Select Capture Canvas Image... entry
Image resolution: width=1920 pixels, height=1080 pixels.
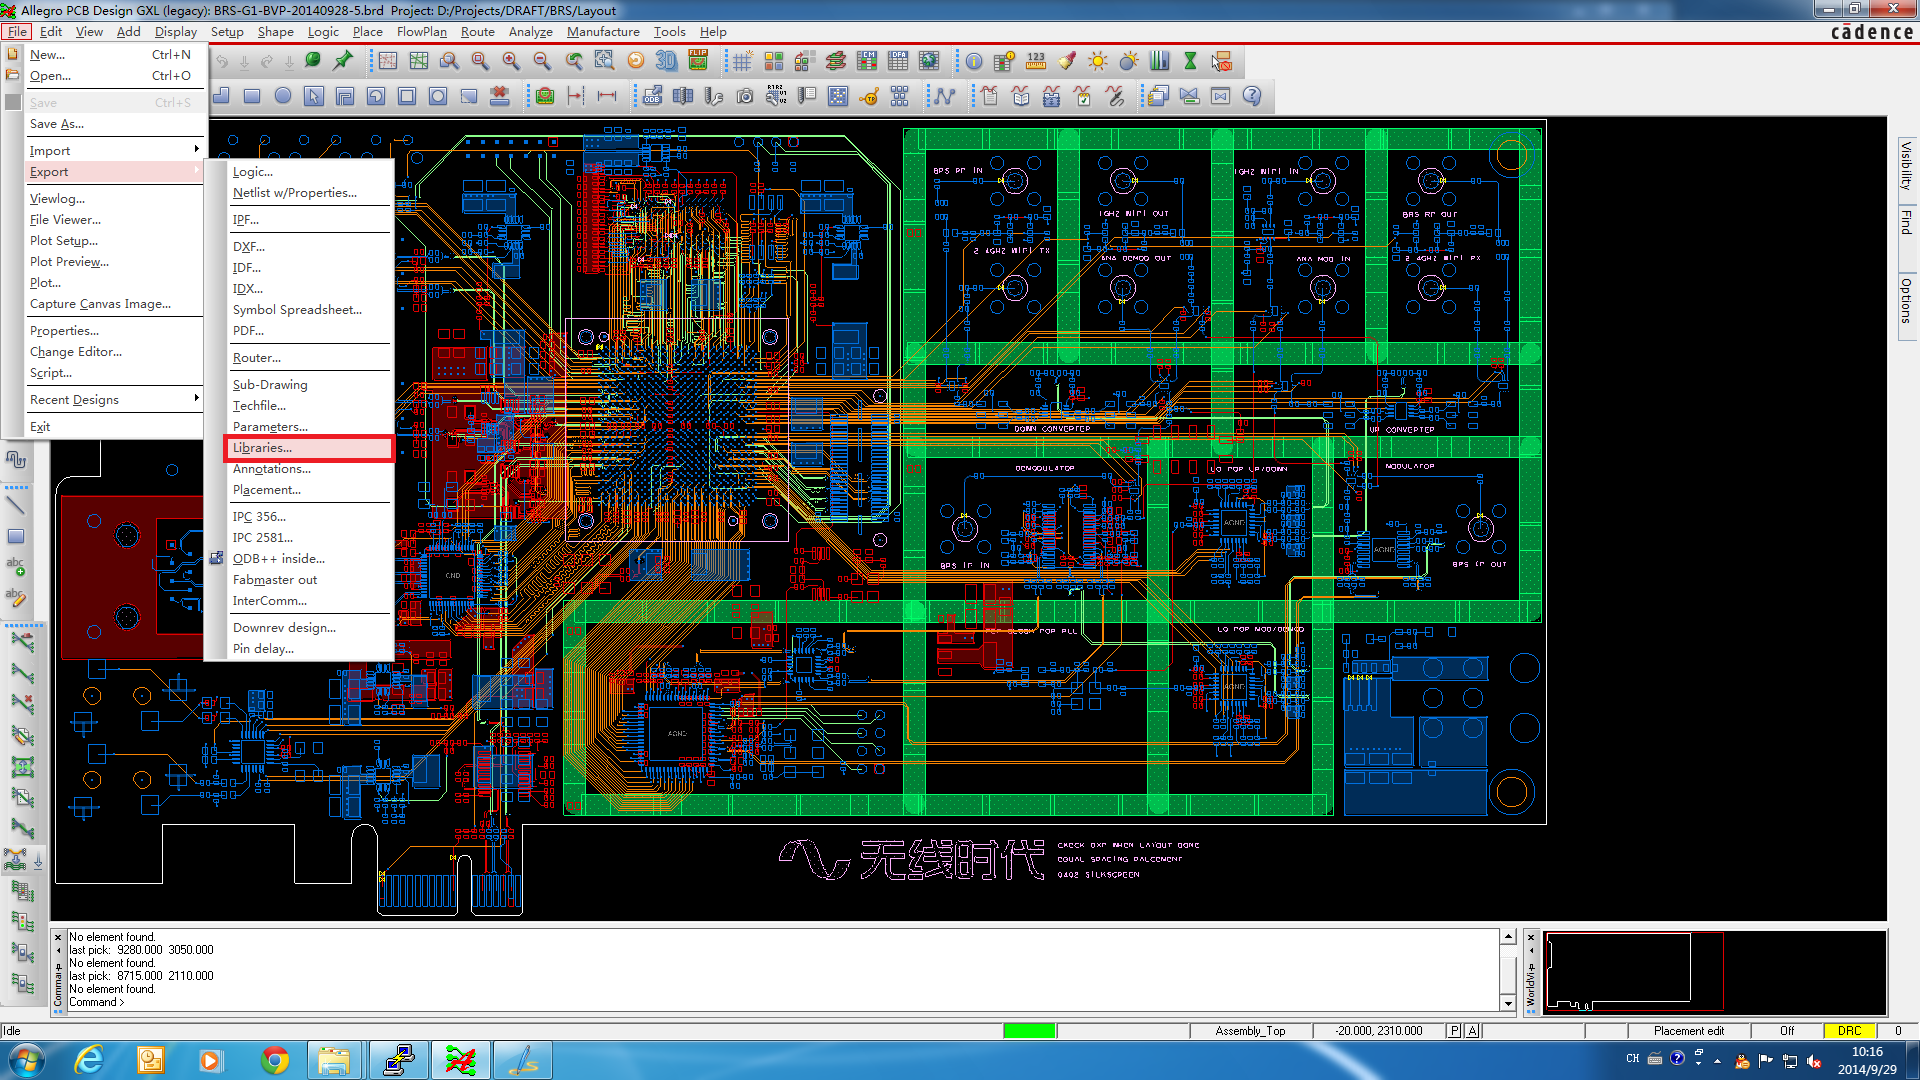pos(114,304)
